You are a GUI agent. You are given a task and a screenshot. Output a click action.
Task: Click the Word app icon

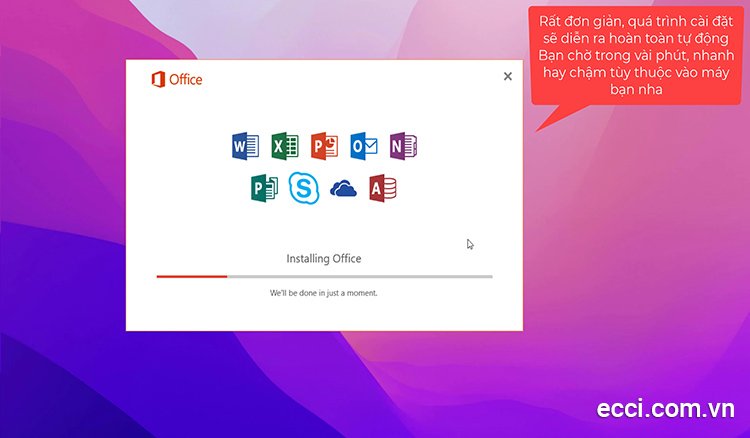[x=245, y=146]
